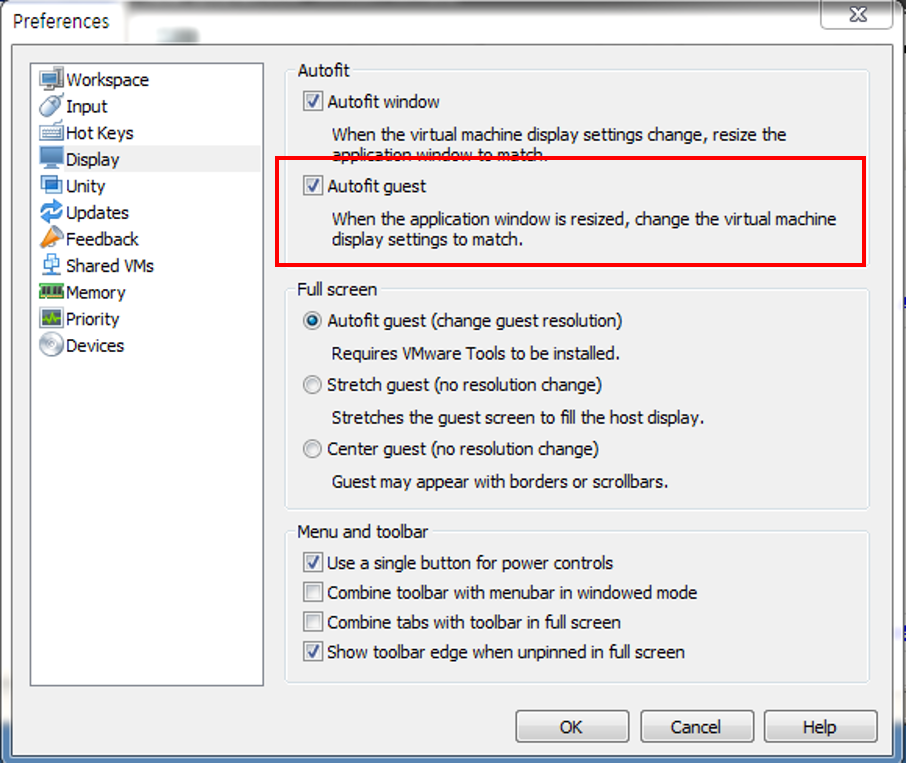Choose the Updates category label
Image resolution: width=906 pixels, height=763 pixels.
coord(97,213)
